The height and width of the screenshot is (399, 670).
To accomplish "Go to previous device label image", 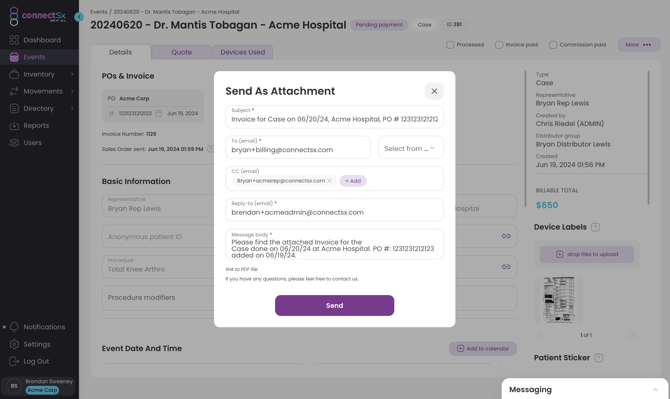I will (540, 335).
